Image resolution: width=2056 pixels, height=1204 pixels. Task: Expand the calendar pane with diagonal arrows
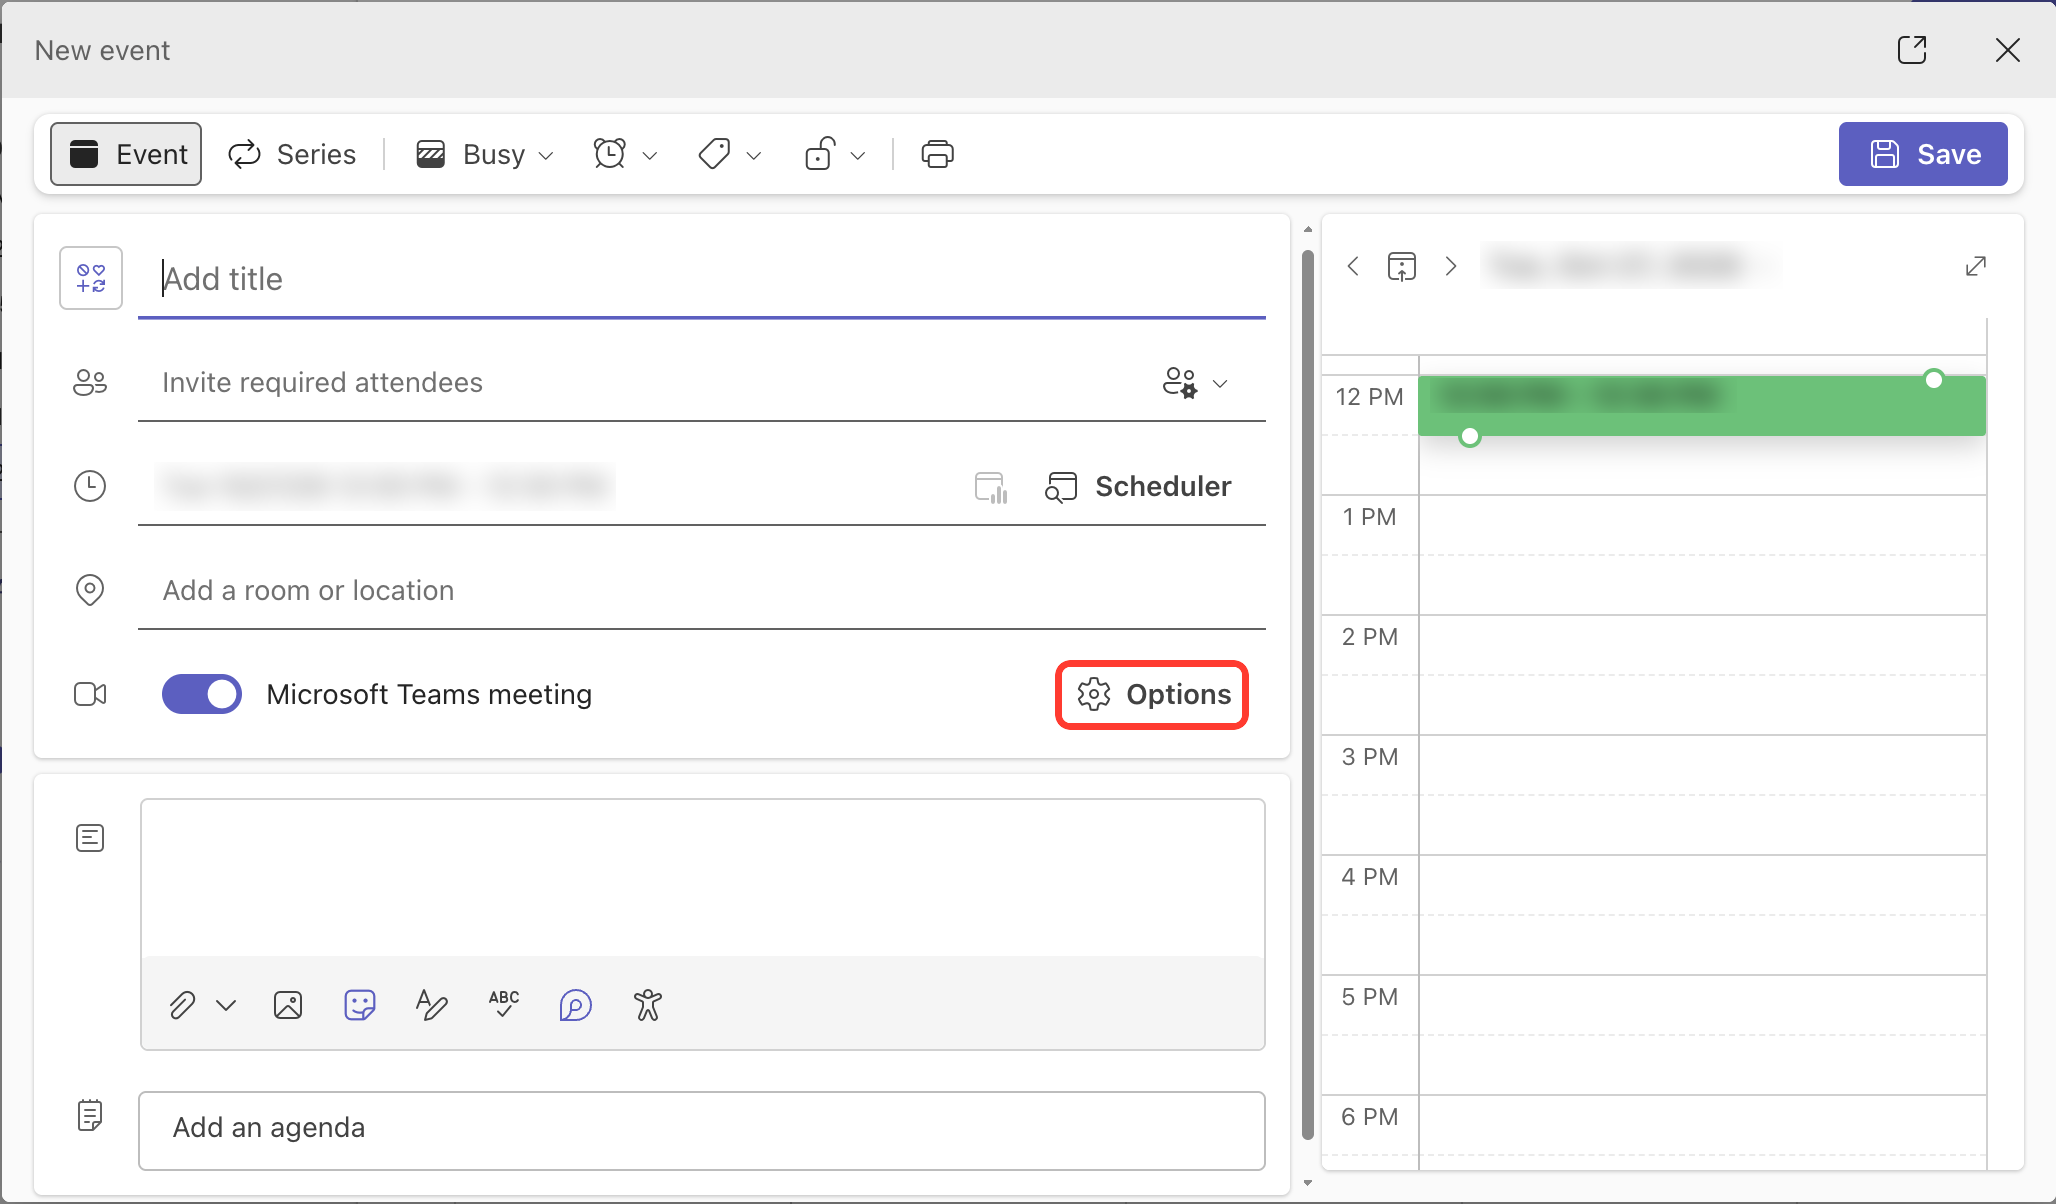click(1976, 266)
